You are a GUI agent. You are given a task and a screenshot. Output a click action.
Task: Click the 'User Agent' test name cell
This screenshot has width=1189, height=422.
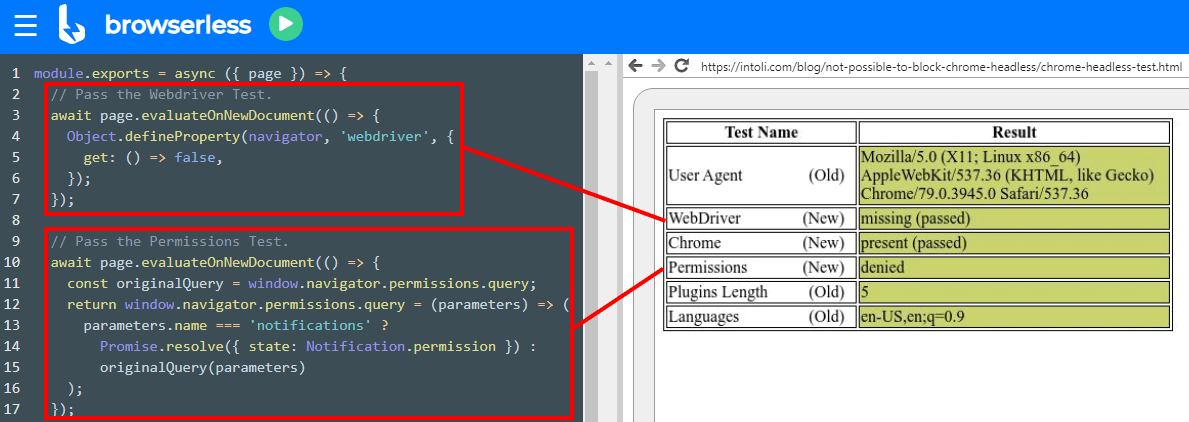click(761, 175)
